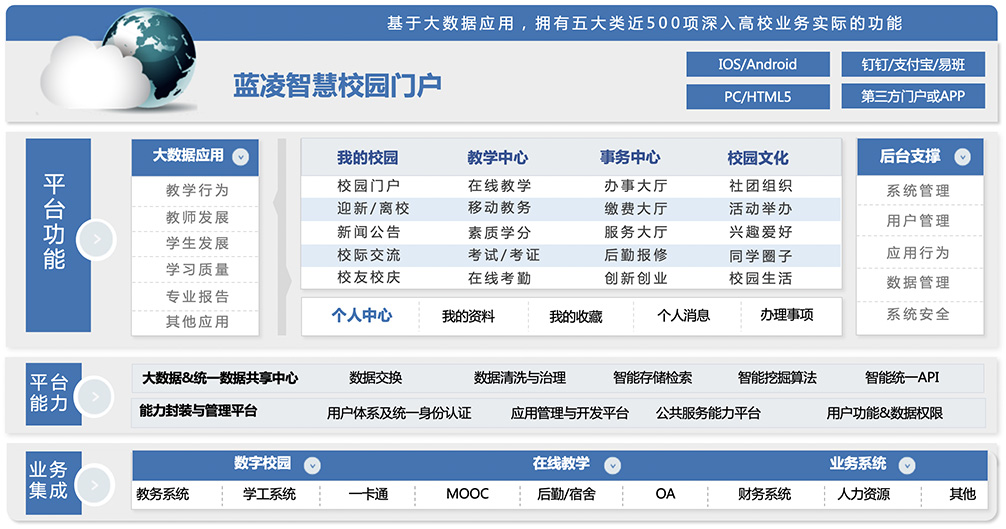Screen dimensions: 1006x529
Task: Select the 我的校园 column header
Action: (368, 158)
